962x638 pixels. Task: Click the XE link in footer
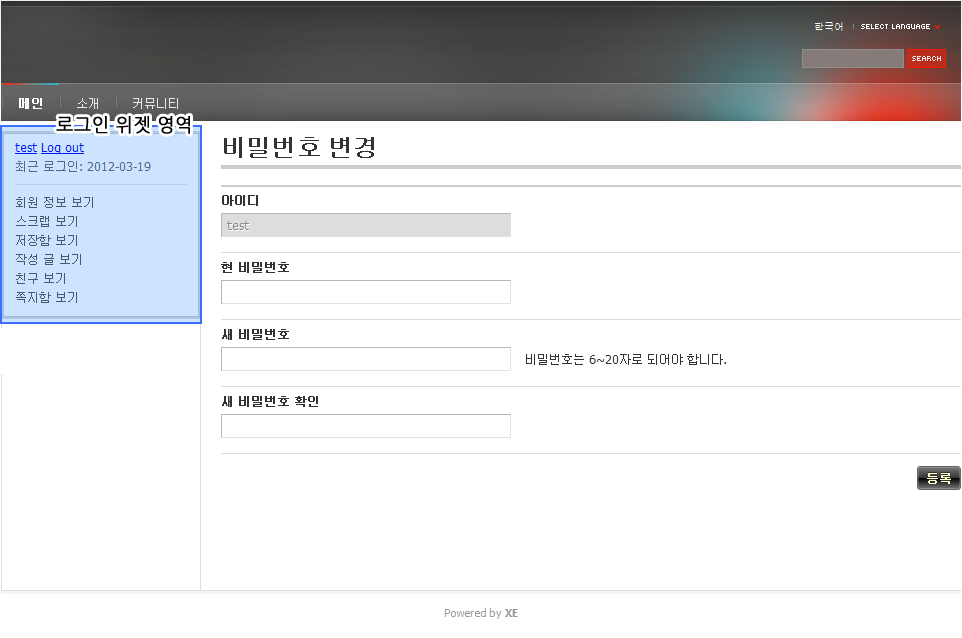point(511,613)
